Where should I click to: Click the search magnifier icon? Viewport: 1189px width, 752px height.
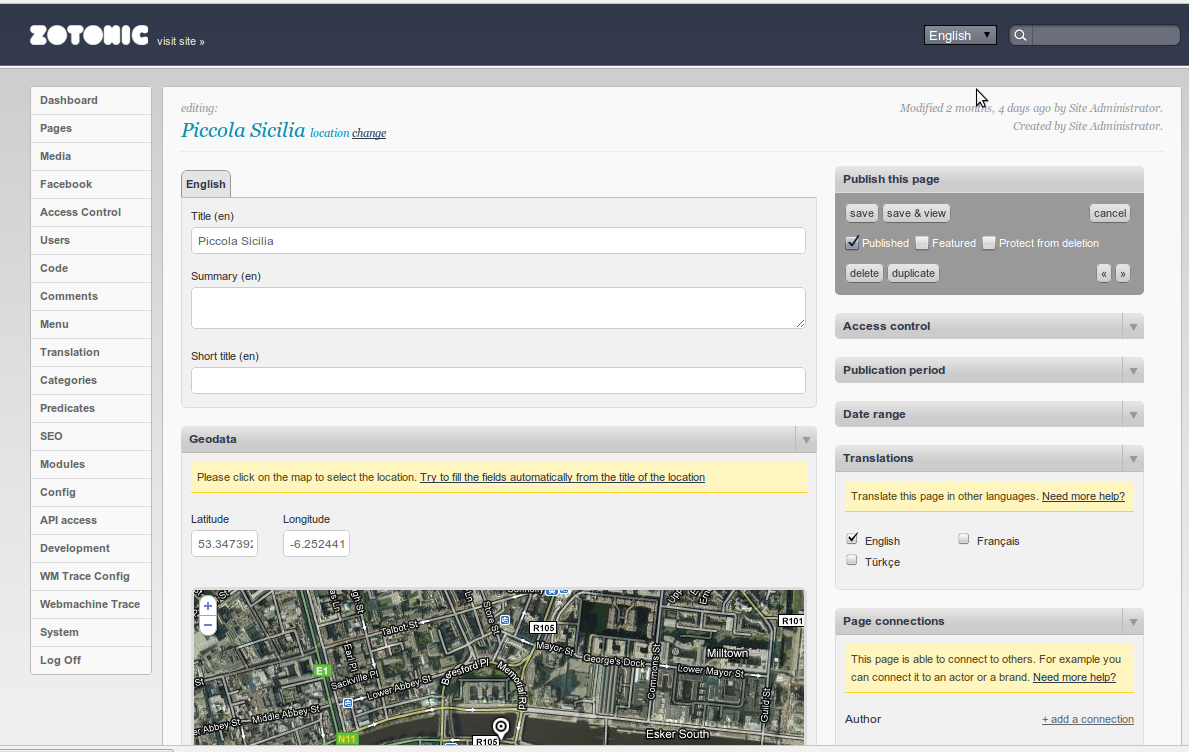pyautogui.click(x=1020, y=36)
